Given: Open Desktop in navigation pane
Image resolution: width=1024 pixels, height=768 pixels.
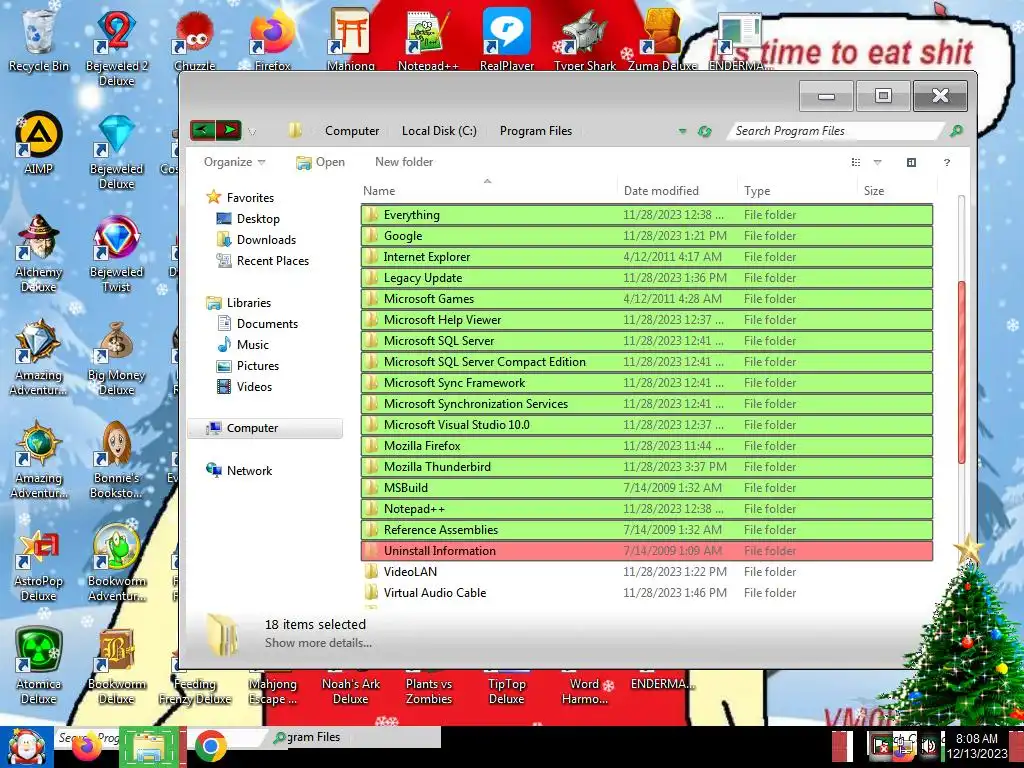Looking at the screenshot, I should point(248,219).
